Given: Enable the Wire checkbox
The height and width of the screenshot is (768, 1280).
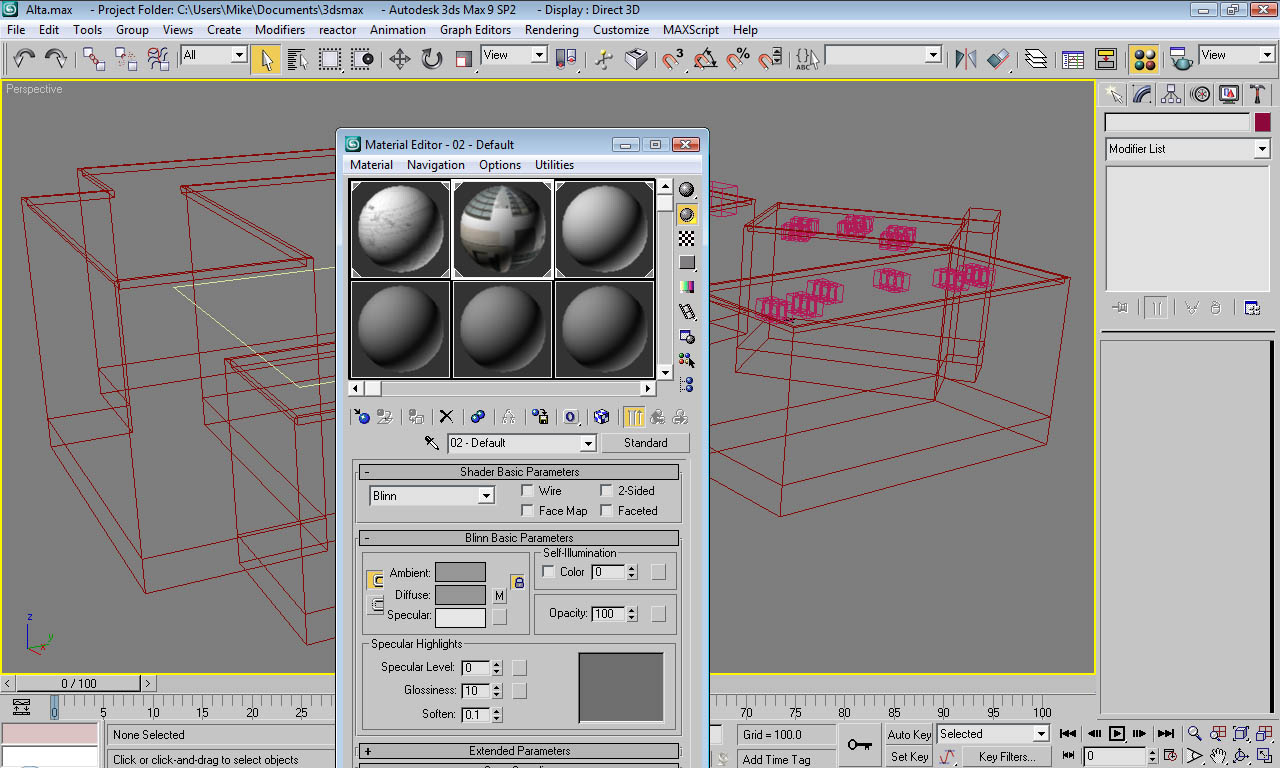Looking at the screenshot, I should tap(527, 491).
